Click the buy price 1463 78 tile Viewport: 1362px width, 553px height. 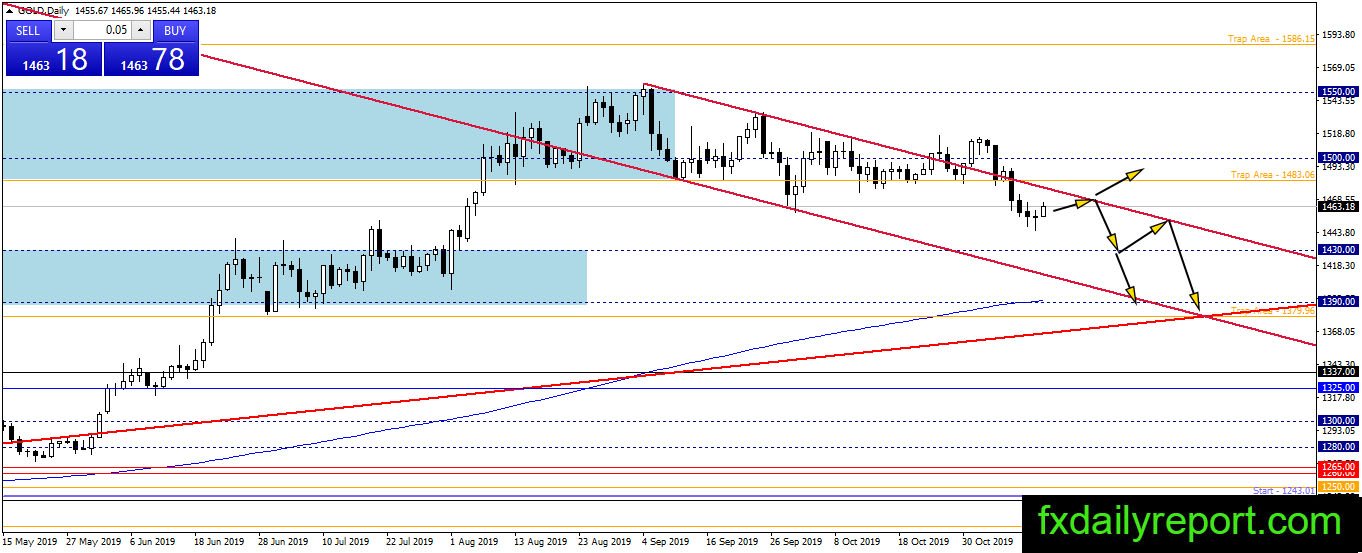[x=151, y=59]
